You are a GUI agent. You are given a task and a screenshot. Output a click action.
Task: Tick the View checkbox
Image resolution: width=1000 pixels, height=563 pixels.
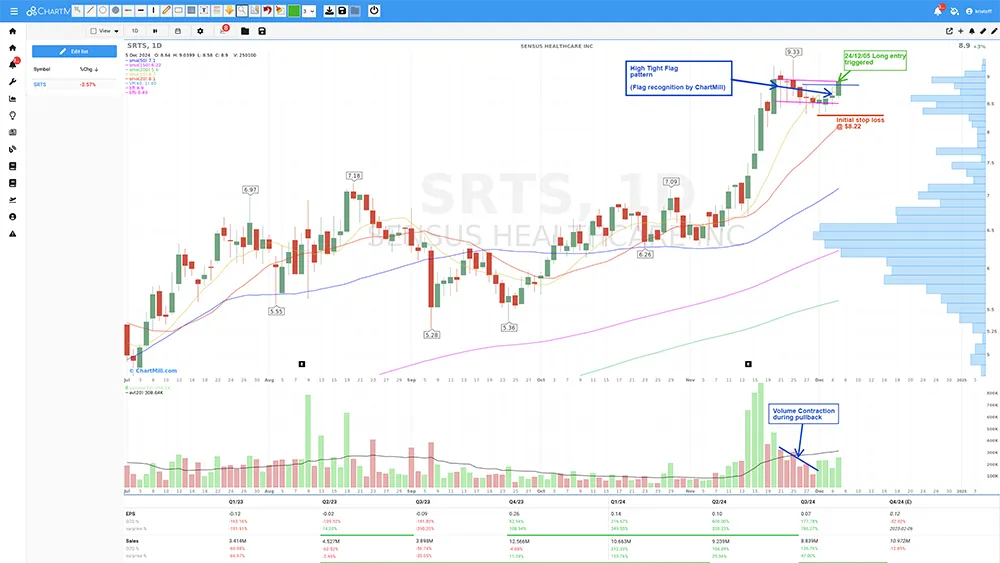point(93,31)
